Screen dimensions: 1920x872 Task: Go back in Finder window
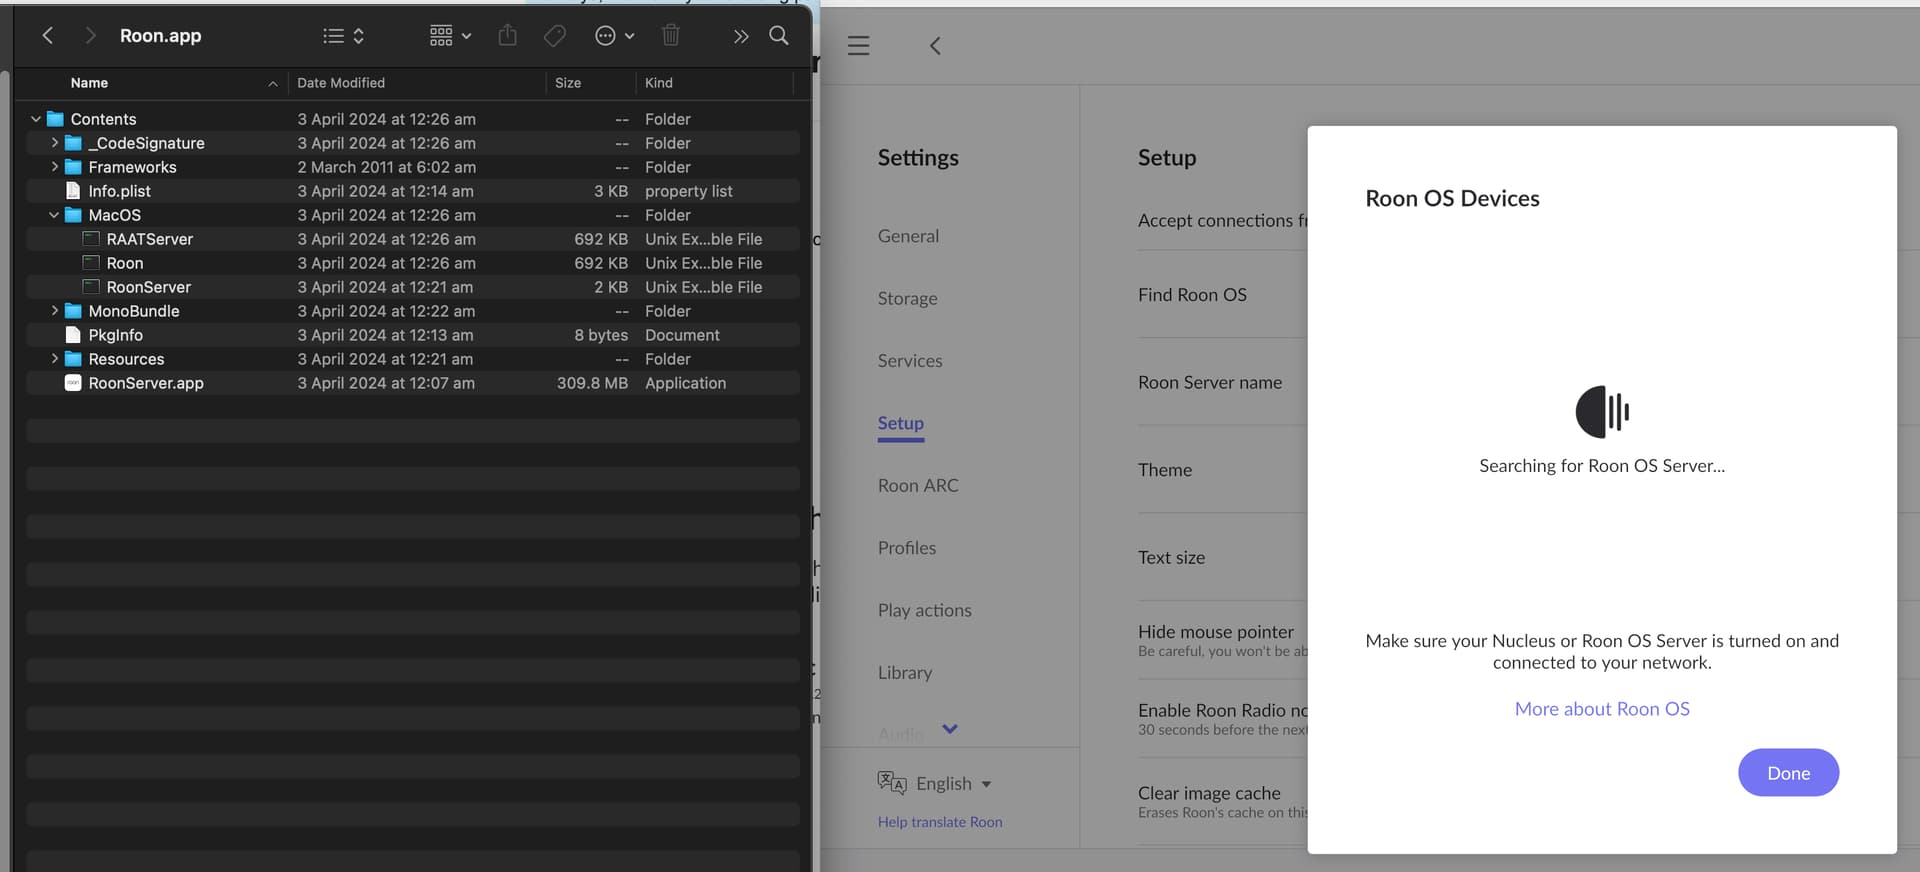47,36
